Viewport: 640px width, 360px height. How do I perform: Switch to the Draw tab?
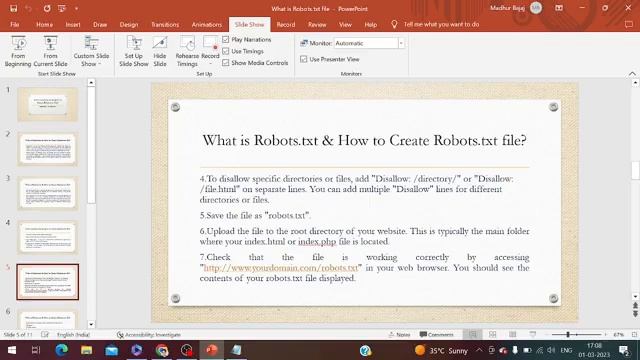[100, 24]
